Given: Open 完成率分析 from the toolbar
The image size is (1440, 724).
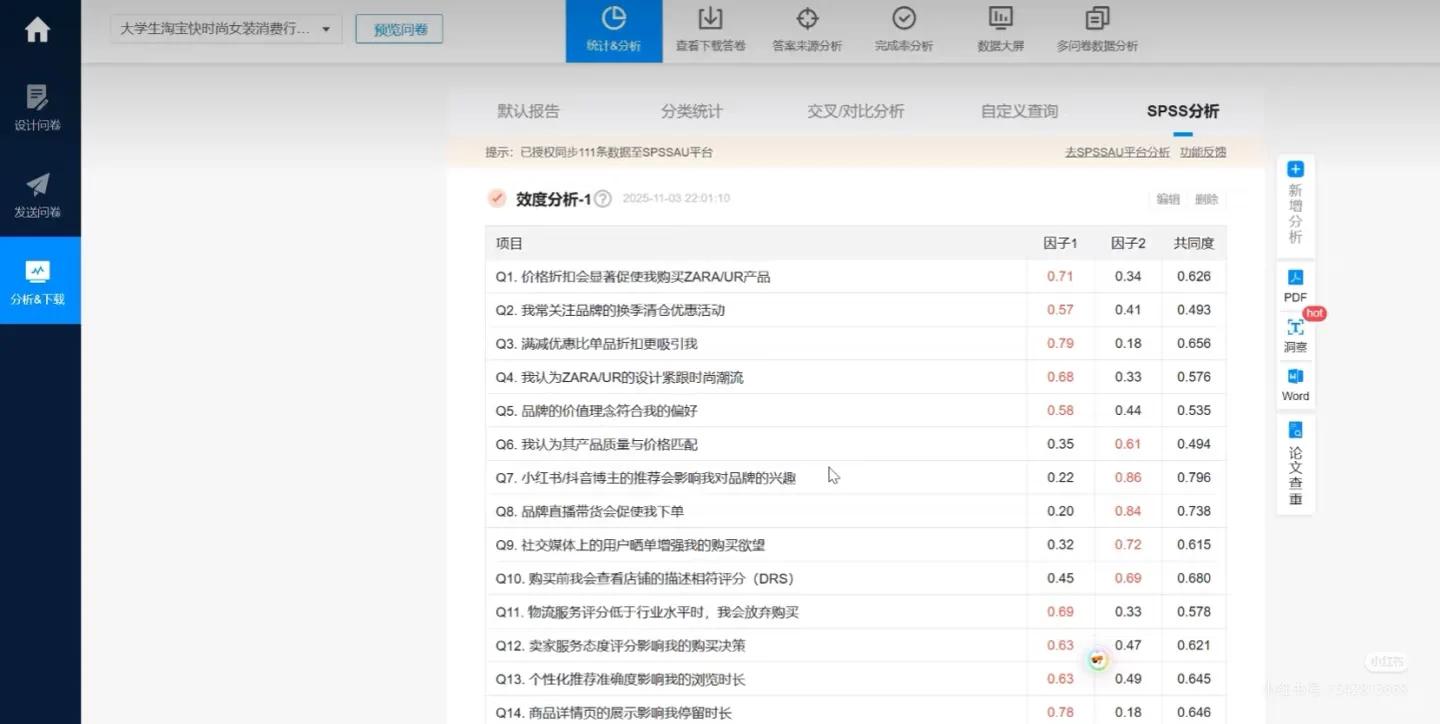Looking at the screenshot, I should tap(903, 30).
